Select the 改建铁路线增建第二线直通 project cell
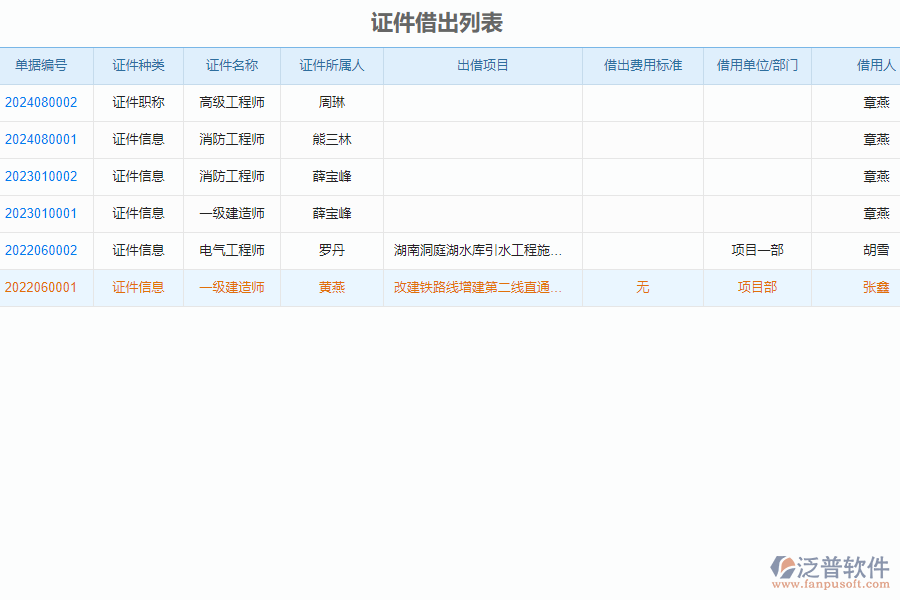Viewport: 900px width, 600px height. click(x=478, y=287)
